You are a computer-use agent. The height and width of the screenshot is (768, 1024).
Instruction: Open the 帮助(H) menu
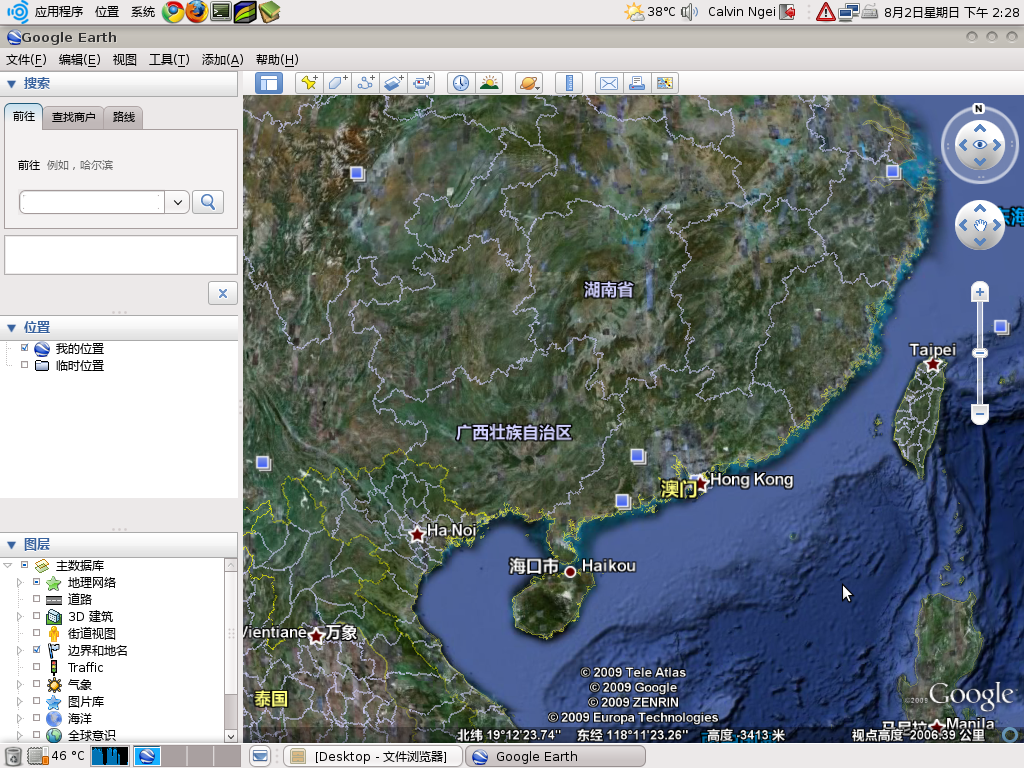277,60
